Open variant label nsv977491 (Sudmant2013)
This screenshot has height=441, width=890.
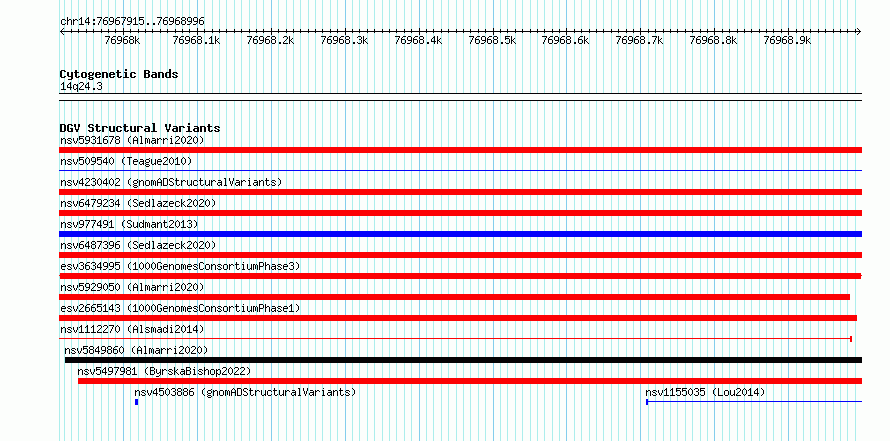pos(129,224)
